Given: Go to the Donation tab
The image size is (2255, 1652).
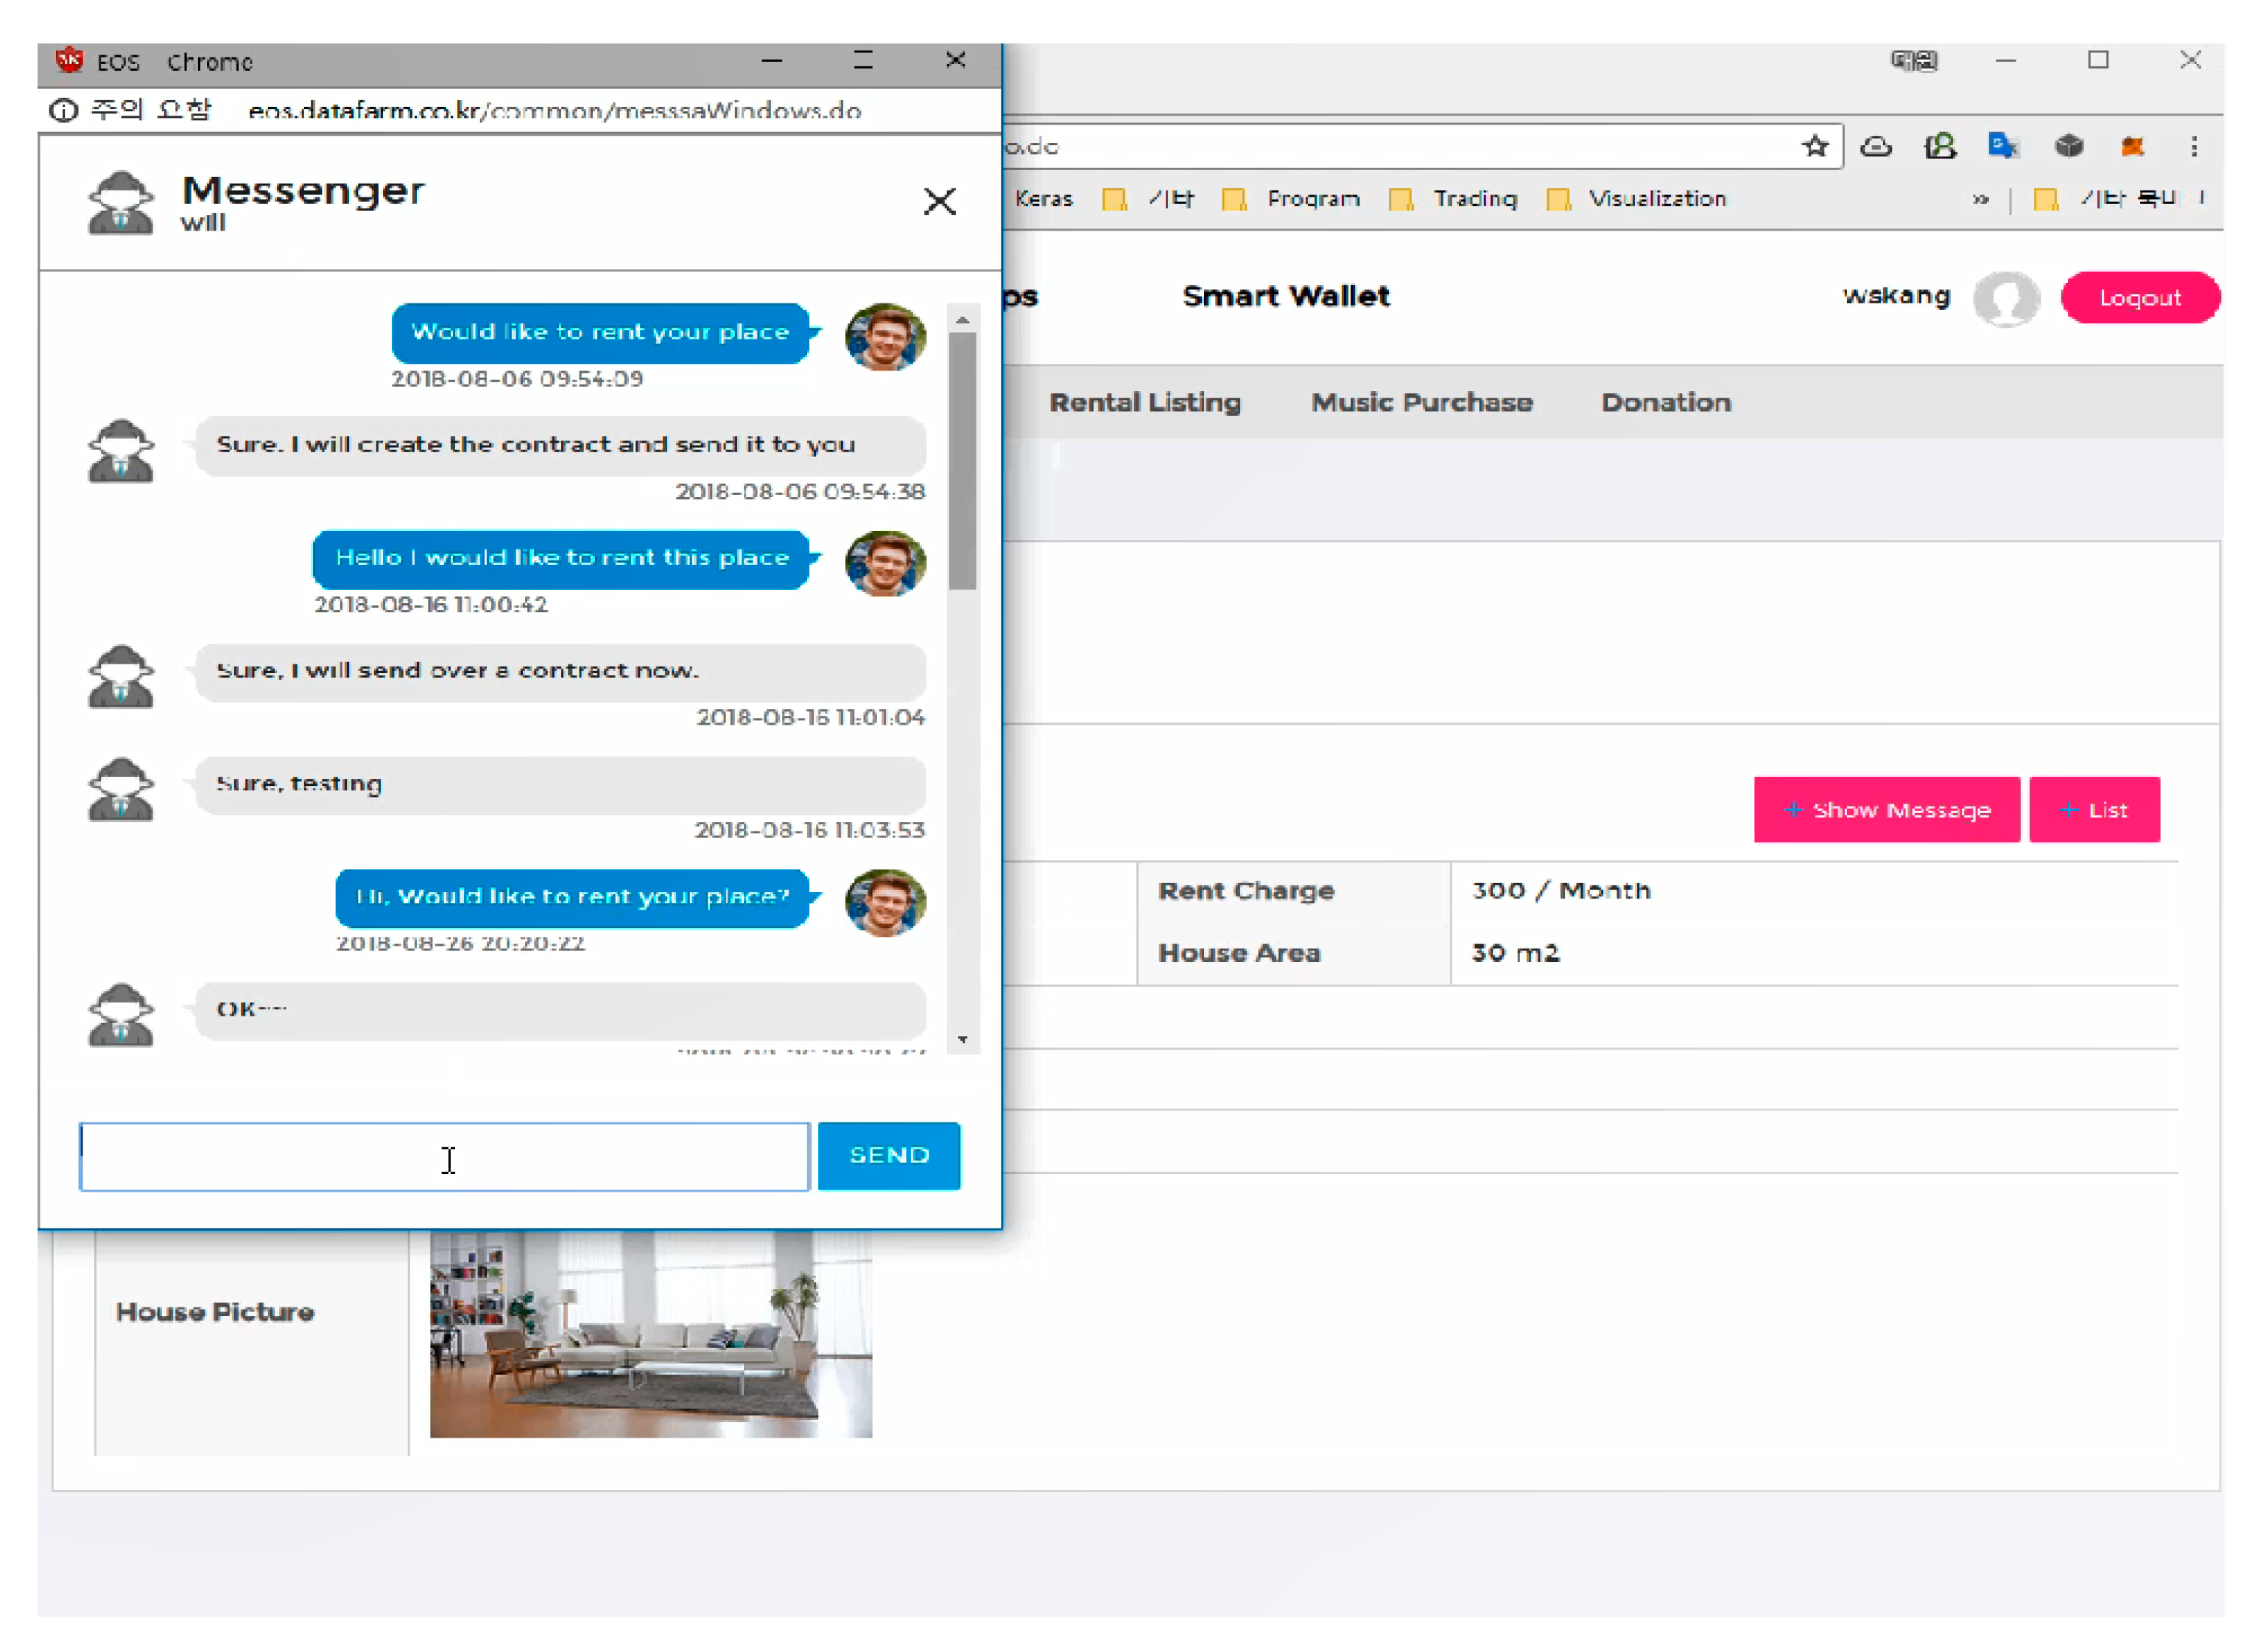Looking at the screenshot, I should 1665,402.
